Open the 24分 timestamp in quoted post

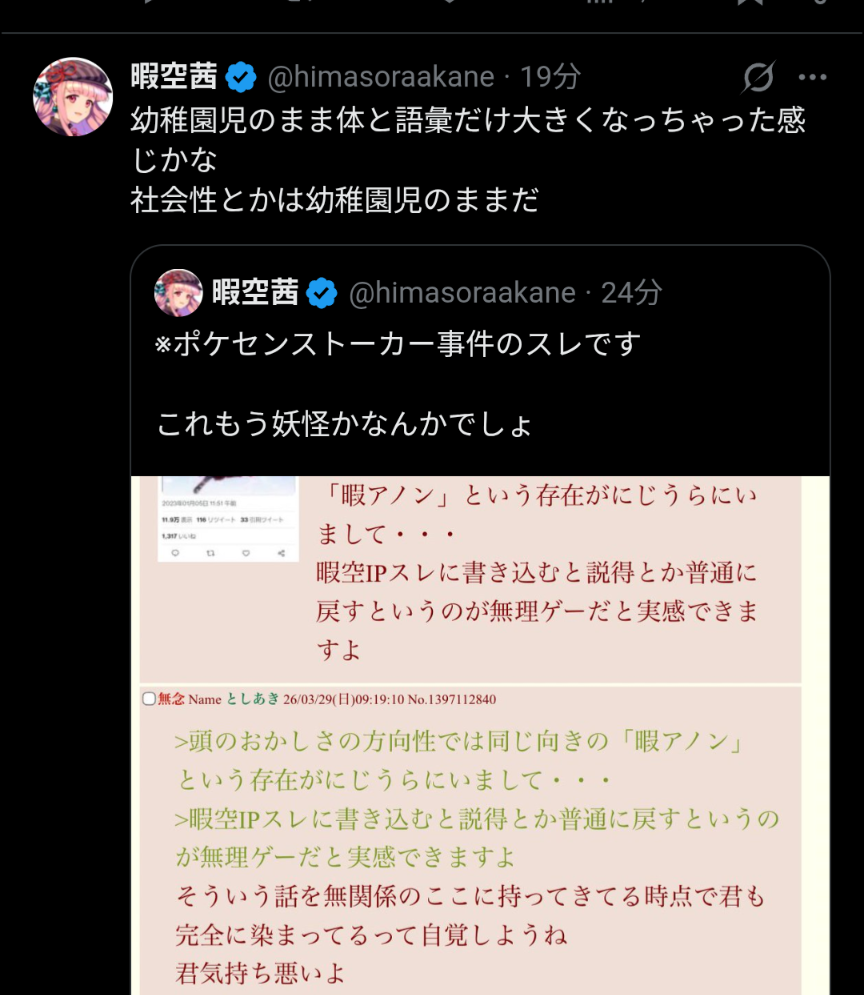coord(631,293)
